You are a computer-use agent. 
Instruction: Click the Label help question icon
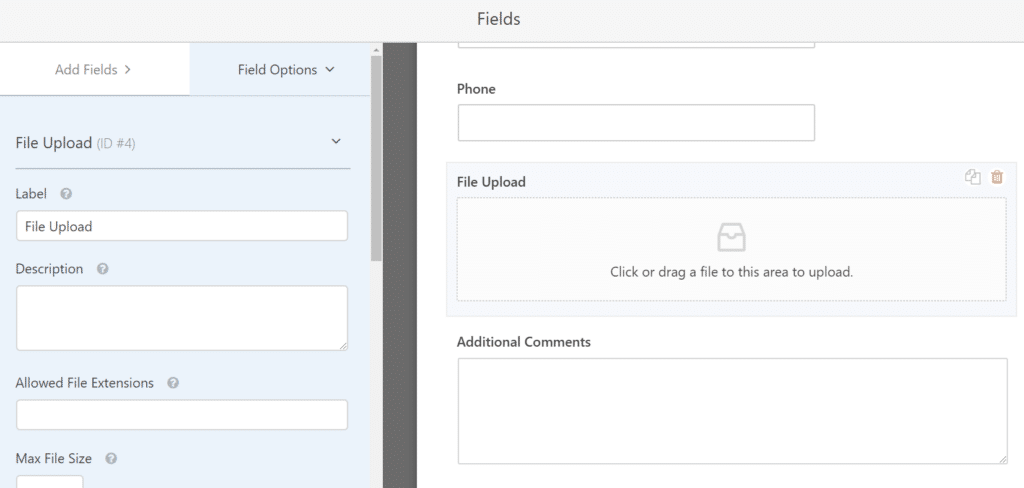(x=66, y=194)
